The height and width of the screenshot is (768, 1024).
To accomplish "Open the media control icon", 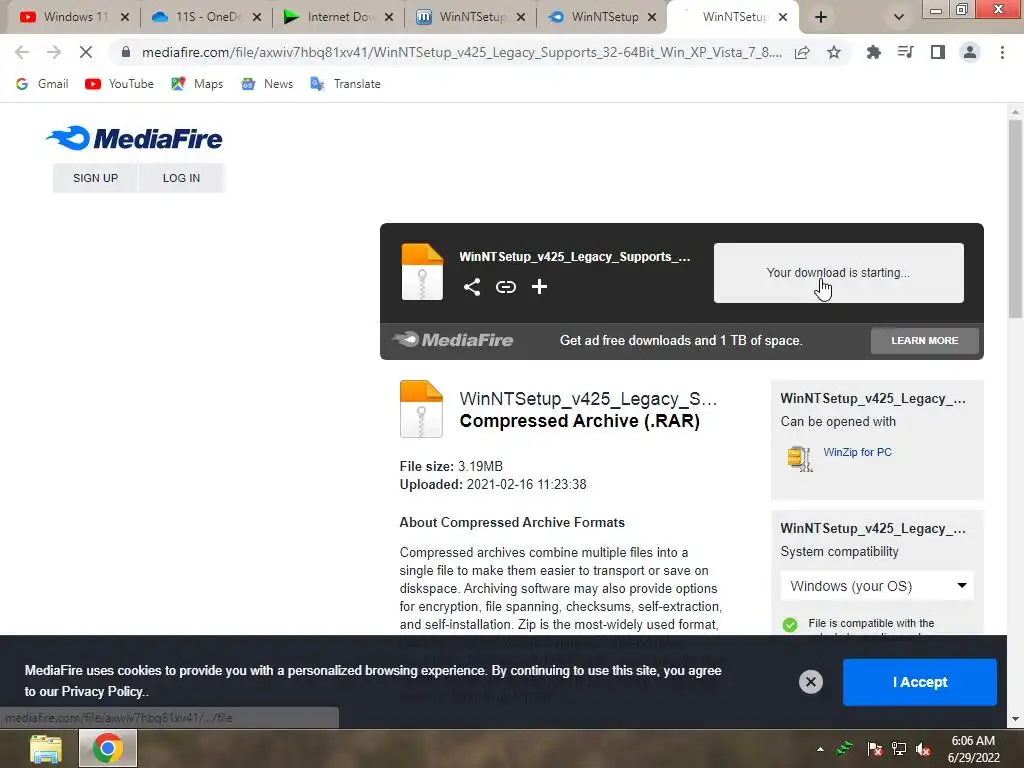I will [x=905, y=52].
